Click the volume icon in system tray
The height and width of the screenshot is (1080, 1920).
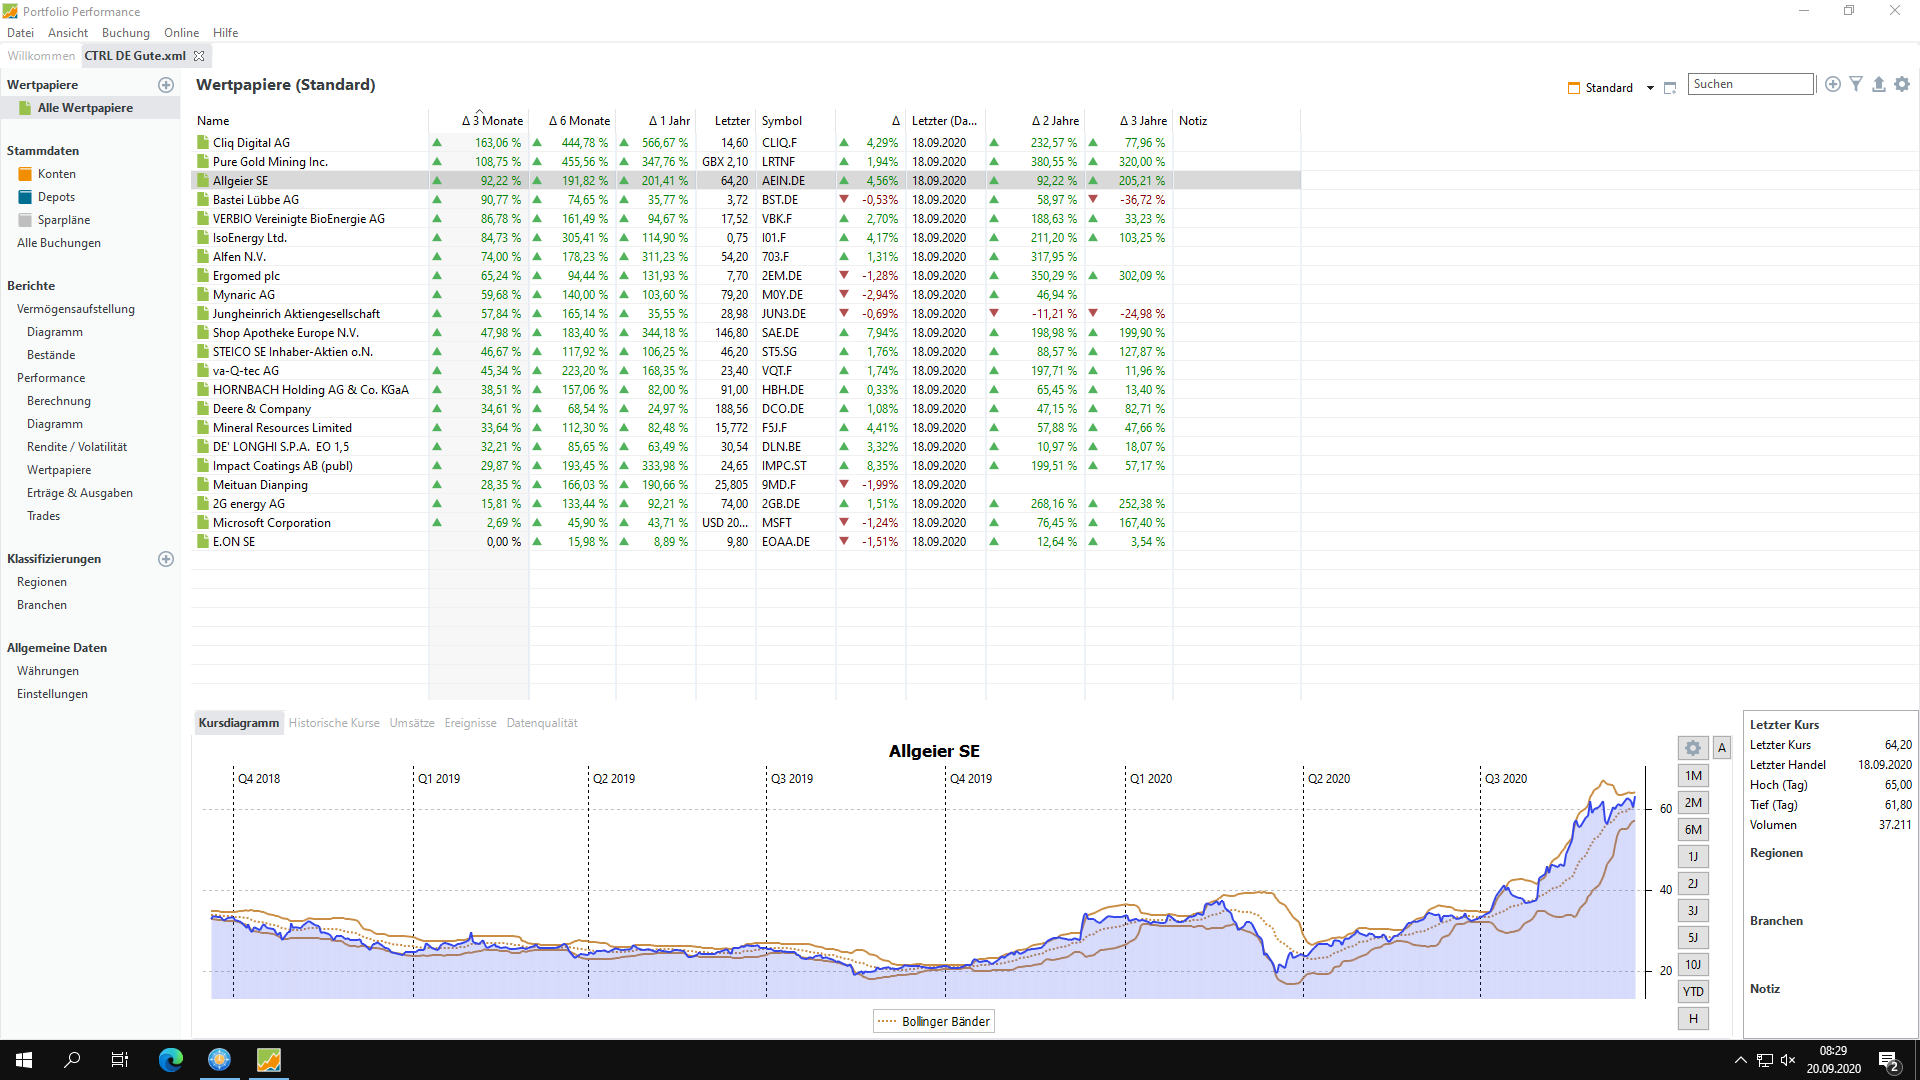pos(1788,1060)
